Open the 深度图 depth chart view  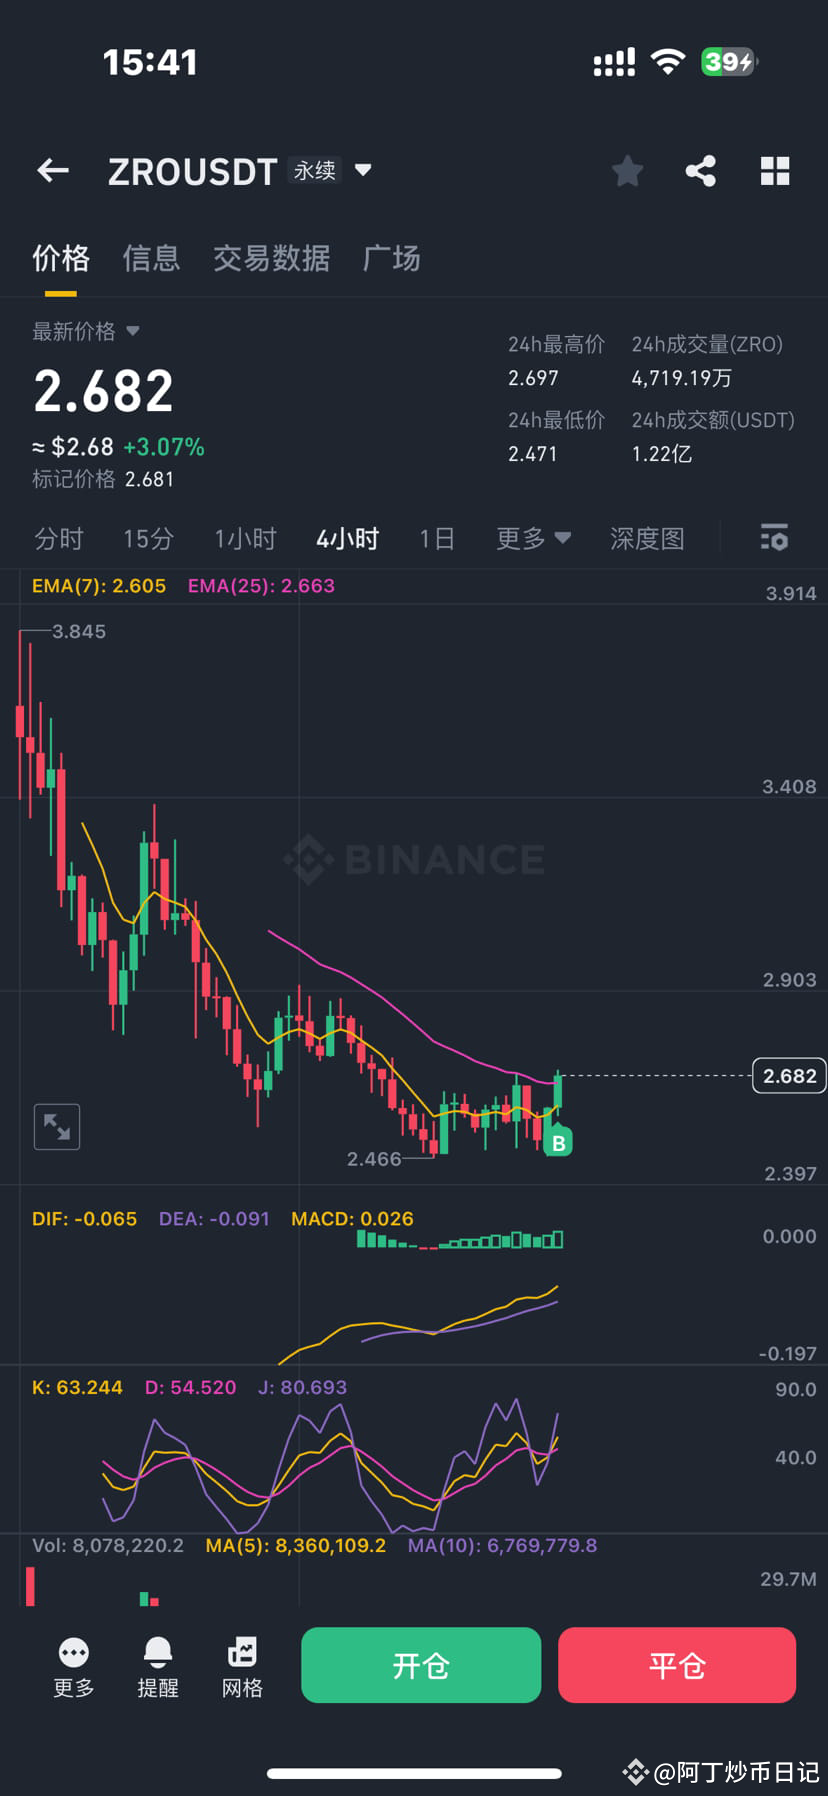[646, 538]
